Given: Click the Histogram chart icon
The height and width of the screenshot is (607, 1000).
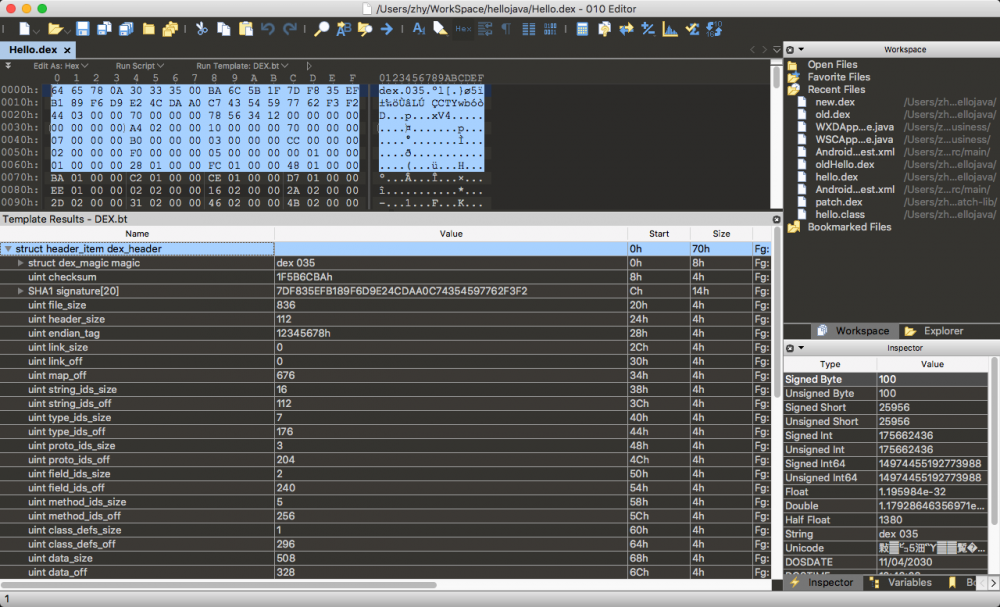Looking at the screenshot, I should pos(670,29).
